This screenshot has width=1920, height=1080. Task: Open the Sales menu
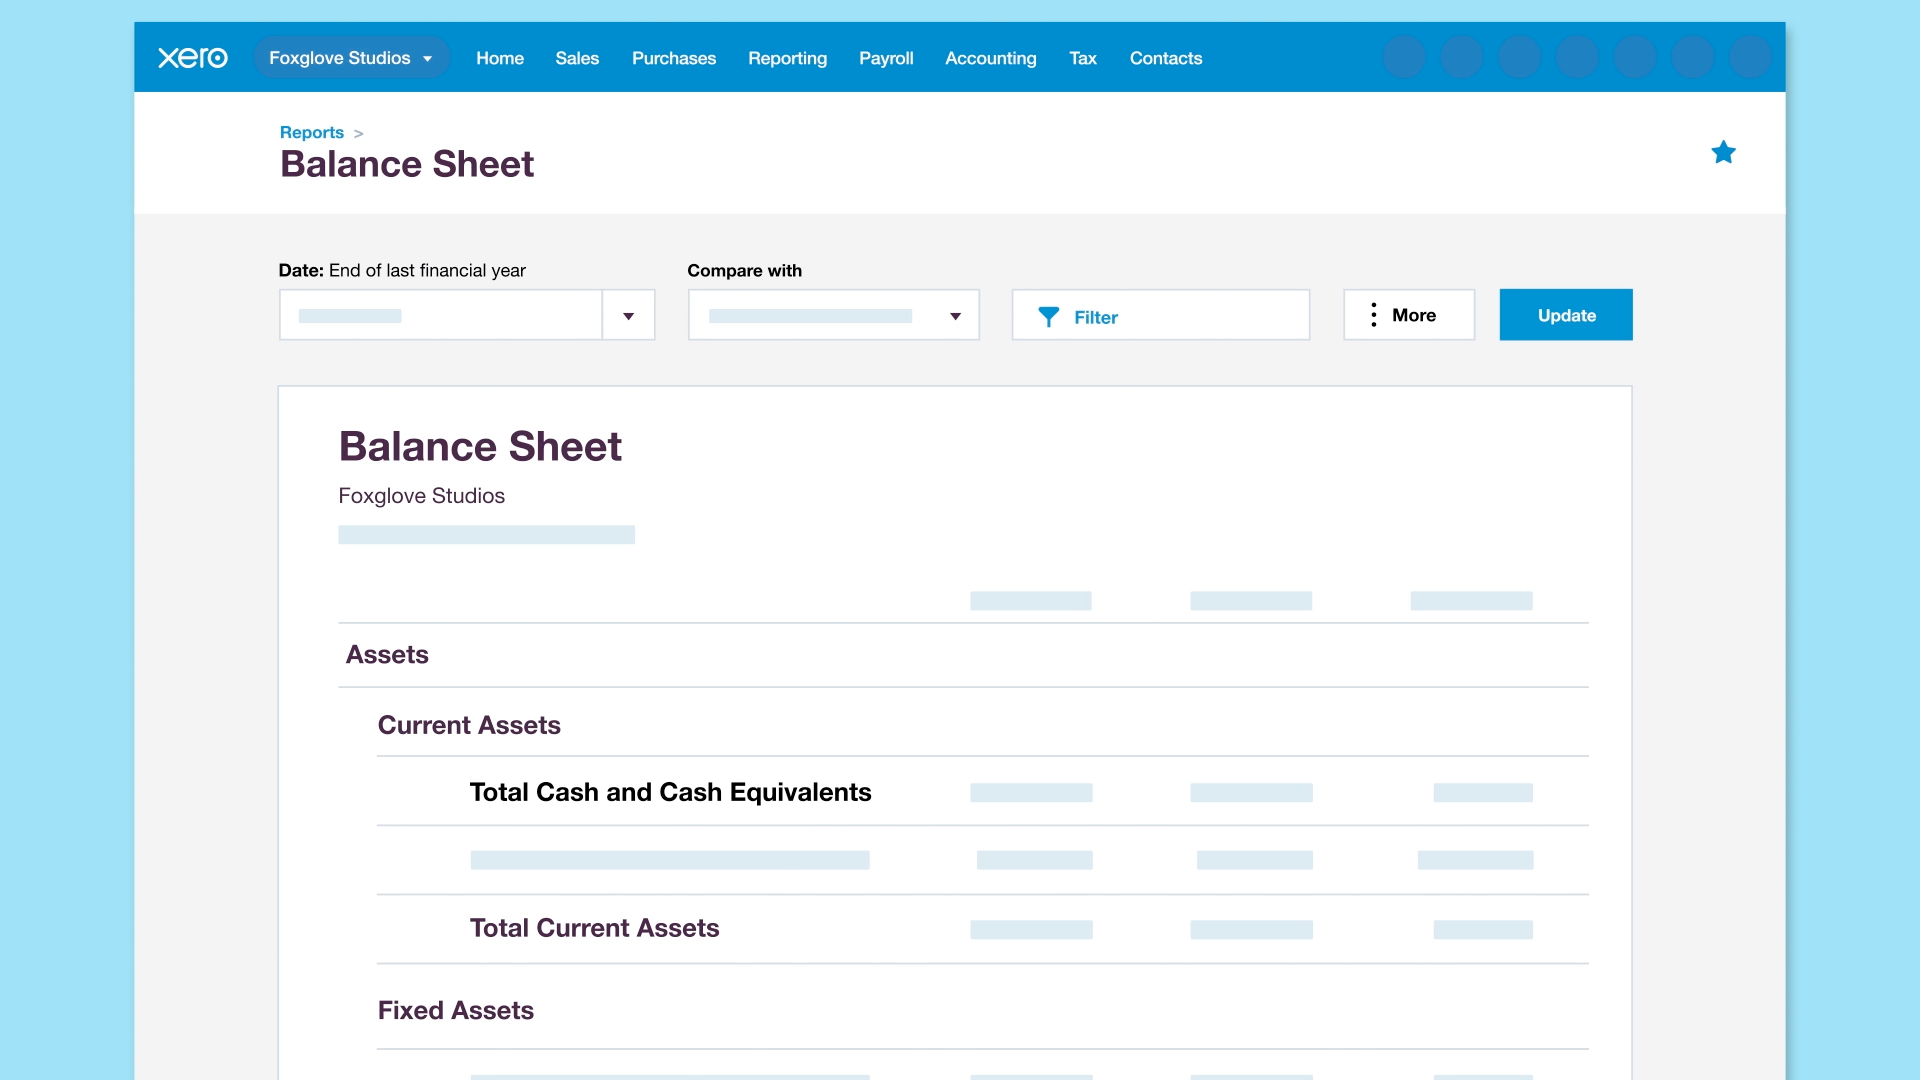click(577, 58)
